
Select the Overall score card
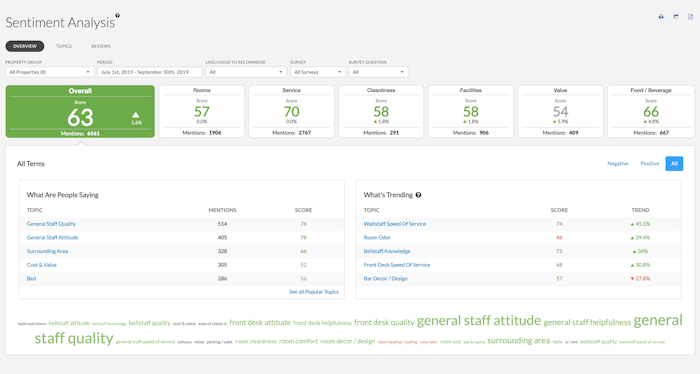point(80,112)
